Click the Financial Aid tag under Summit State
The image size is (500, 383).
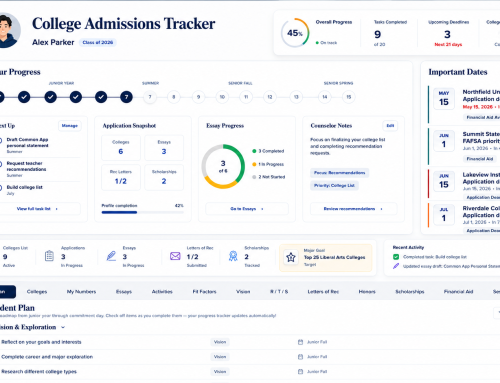[480, 159]
